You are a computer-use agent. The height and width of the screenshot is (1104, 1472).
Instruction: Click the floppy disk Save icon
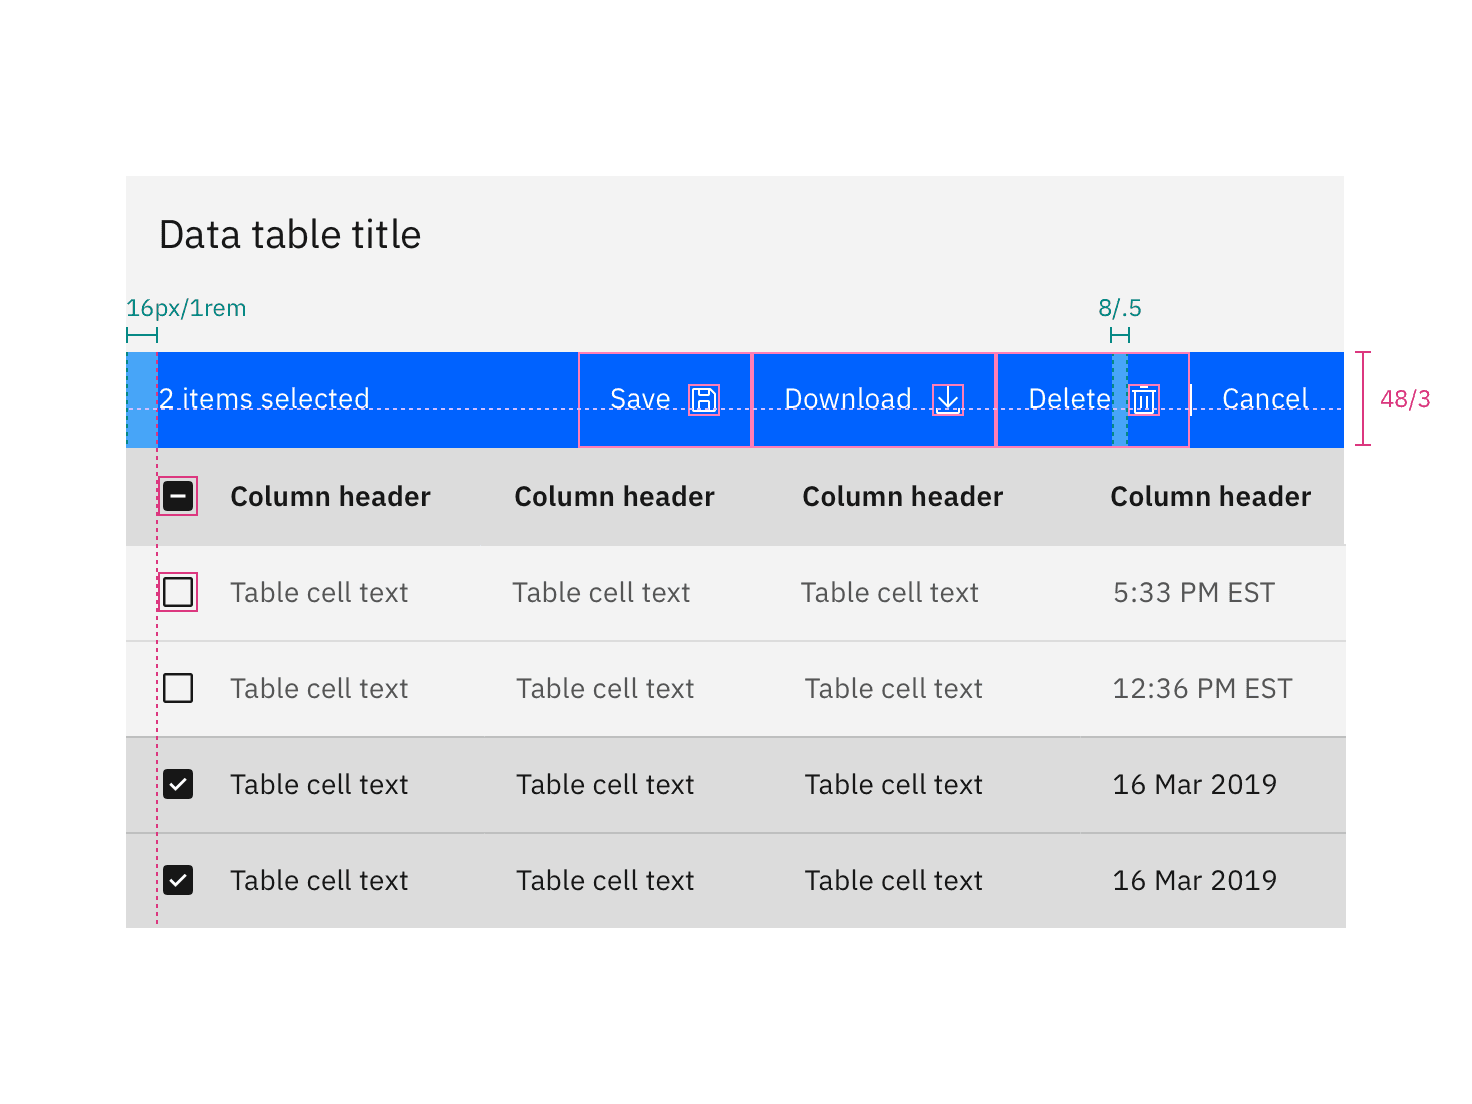point(704,398)
